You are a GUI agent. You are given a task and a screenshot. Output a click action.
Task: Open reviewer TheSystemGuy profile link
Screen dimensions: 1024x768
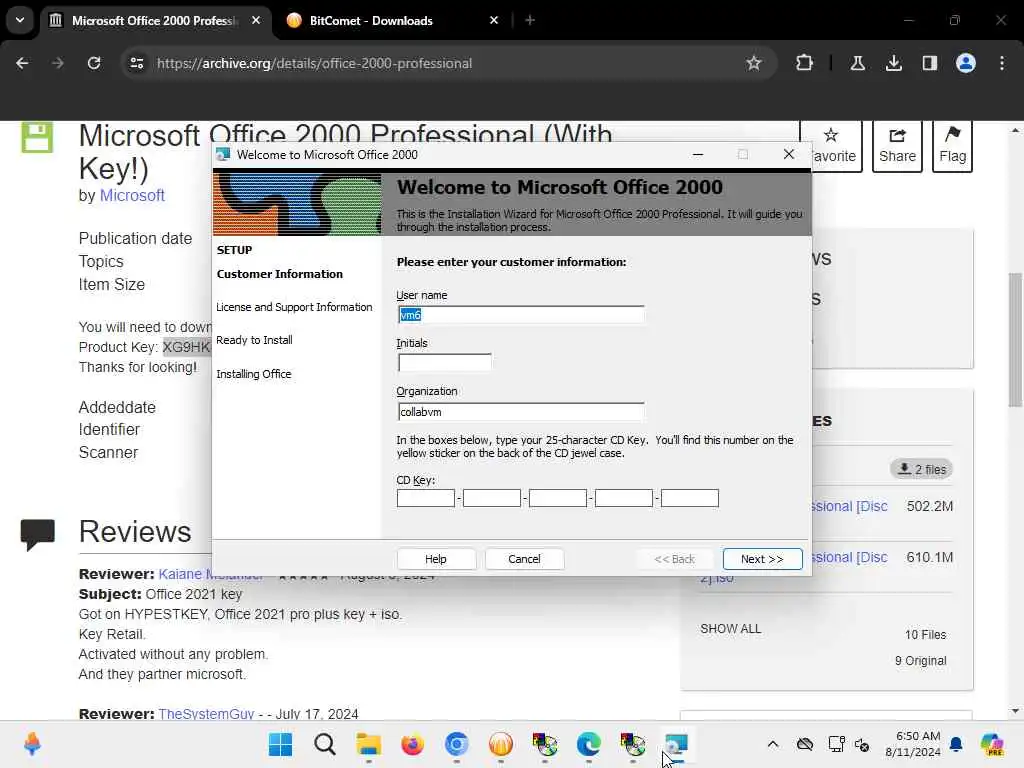pos(206,714)
